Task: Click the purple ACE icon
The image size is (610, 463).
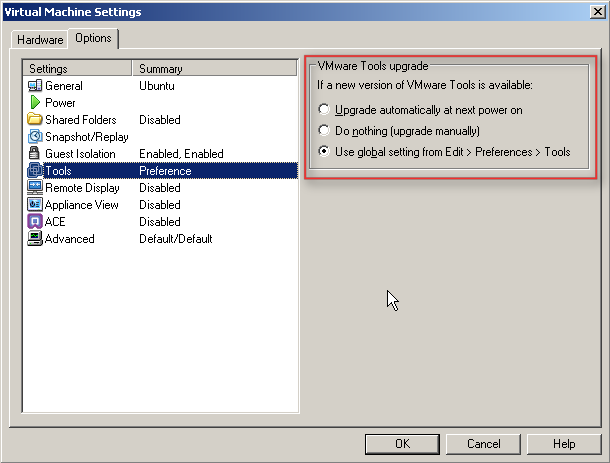Action: click(35, 222)
